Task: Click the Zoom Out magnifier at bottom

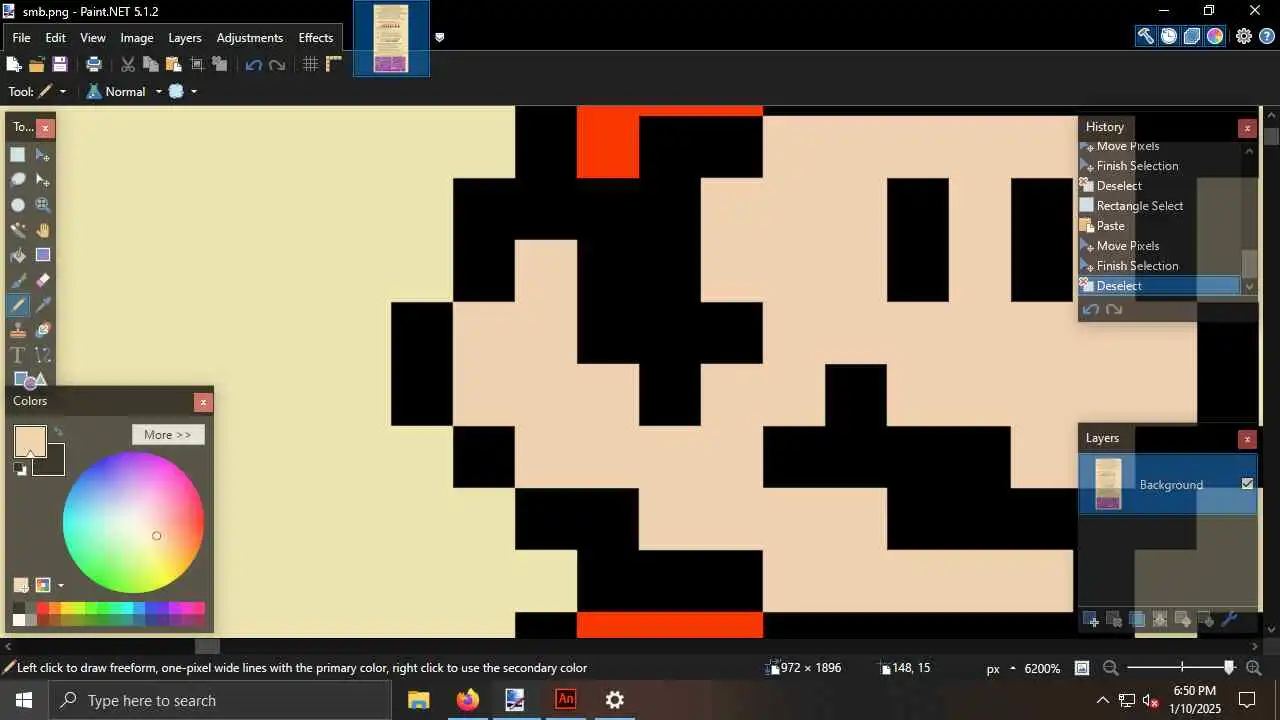Action: click(x=1110, y=668)
